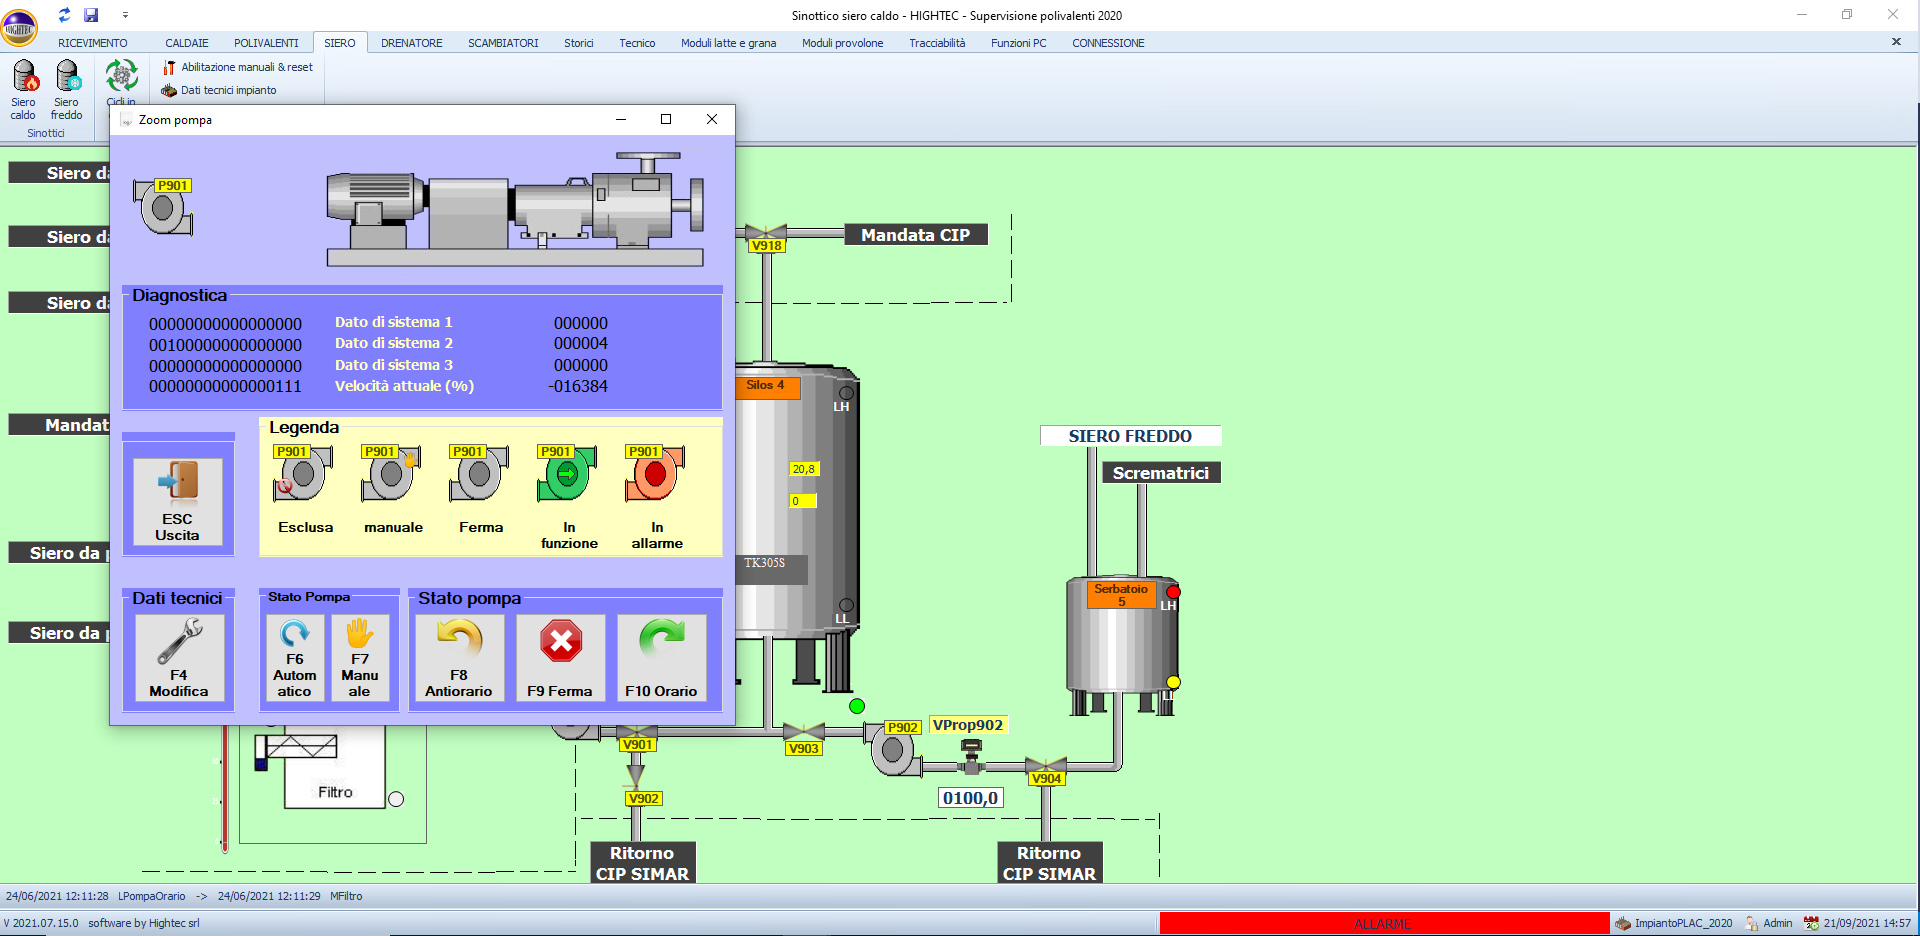The image size is (1920, 936).
Task: Click the red In allarme pump icon
Action: [655, 473]
